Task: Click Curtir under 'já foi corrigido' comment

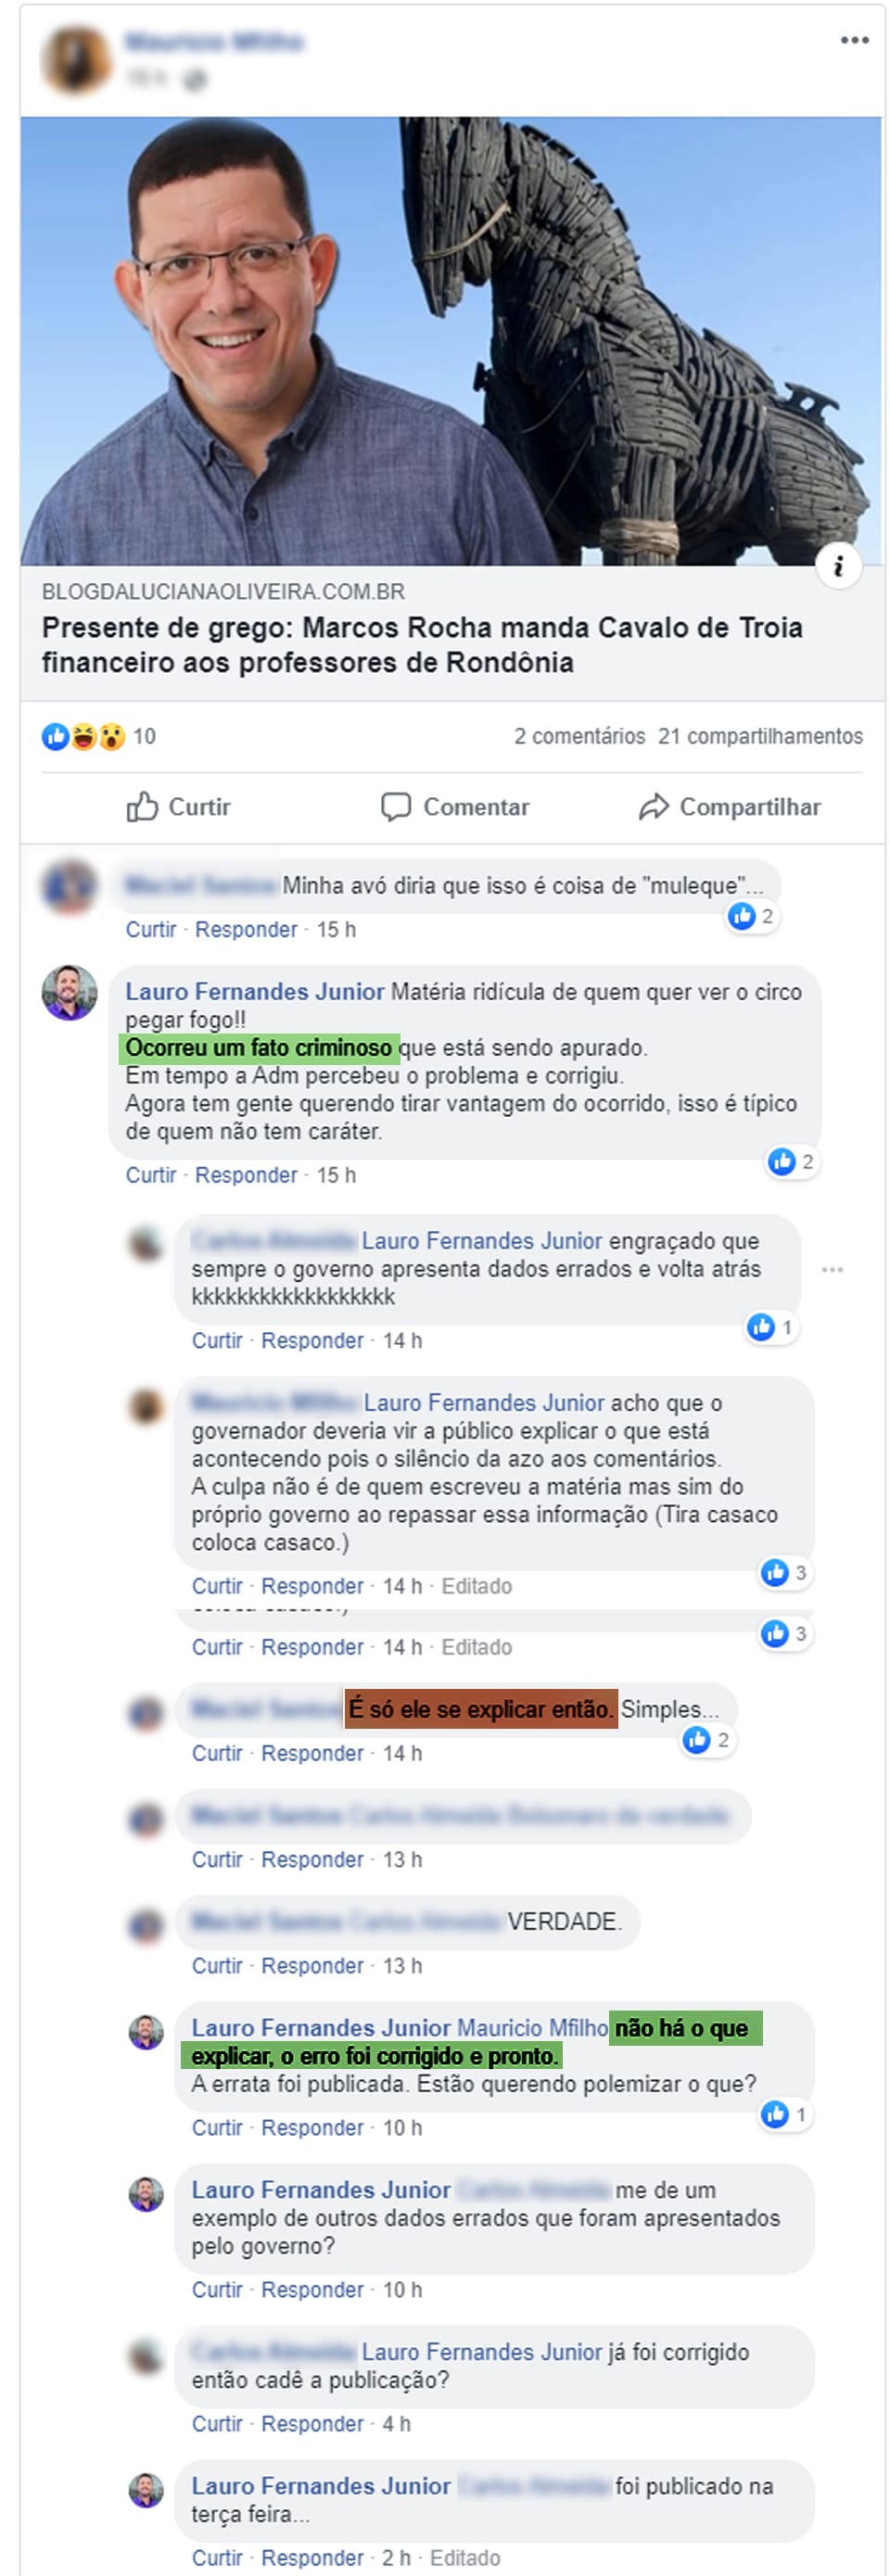Action: pos(217,2424)
